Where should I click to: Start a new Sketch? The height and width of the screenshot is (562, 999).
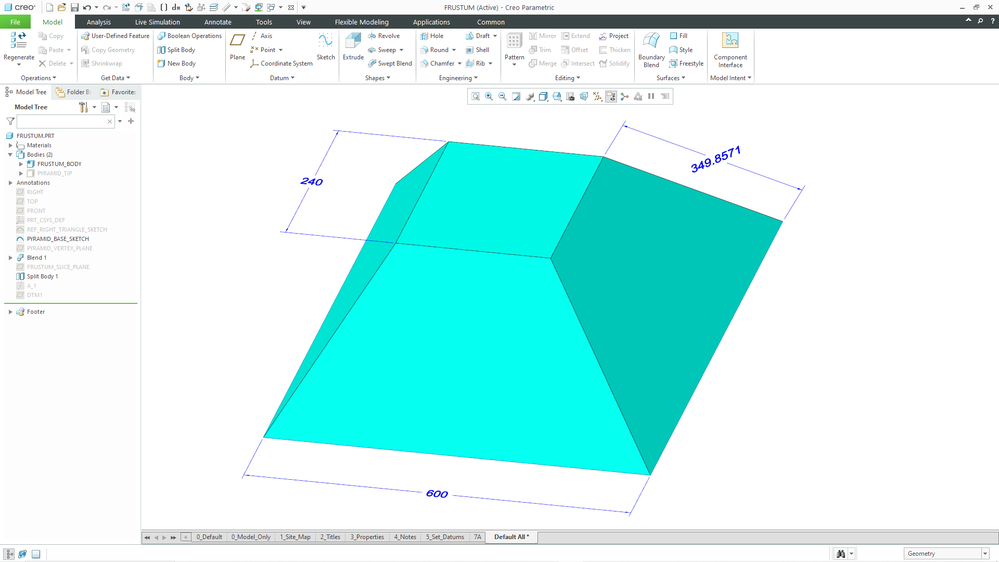click(x=326, y=43)
